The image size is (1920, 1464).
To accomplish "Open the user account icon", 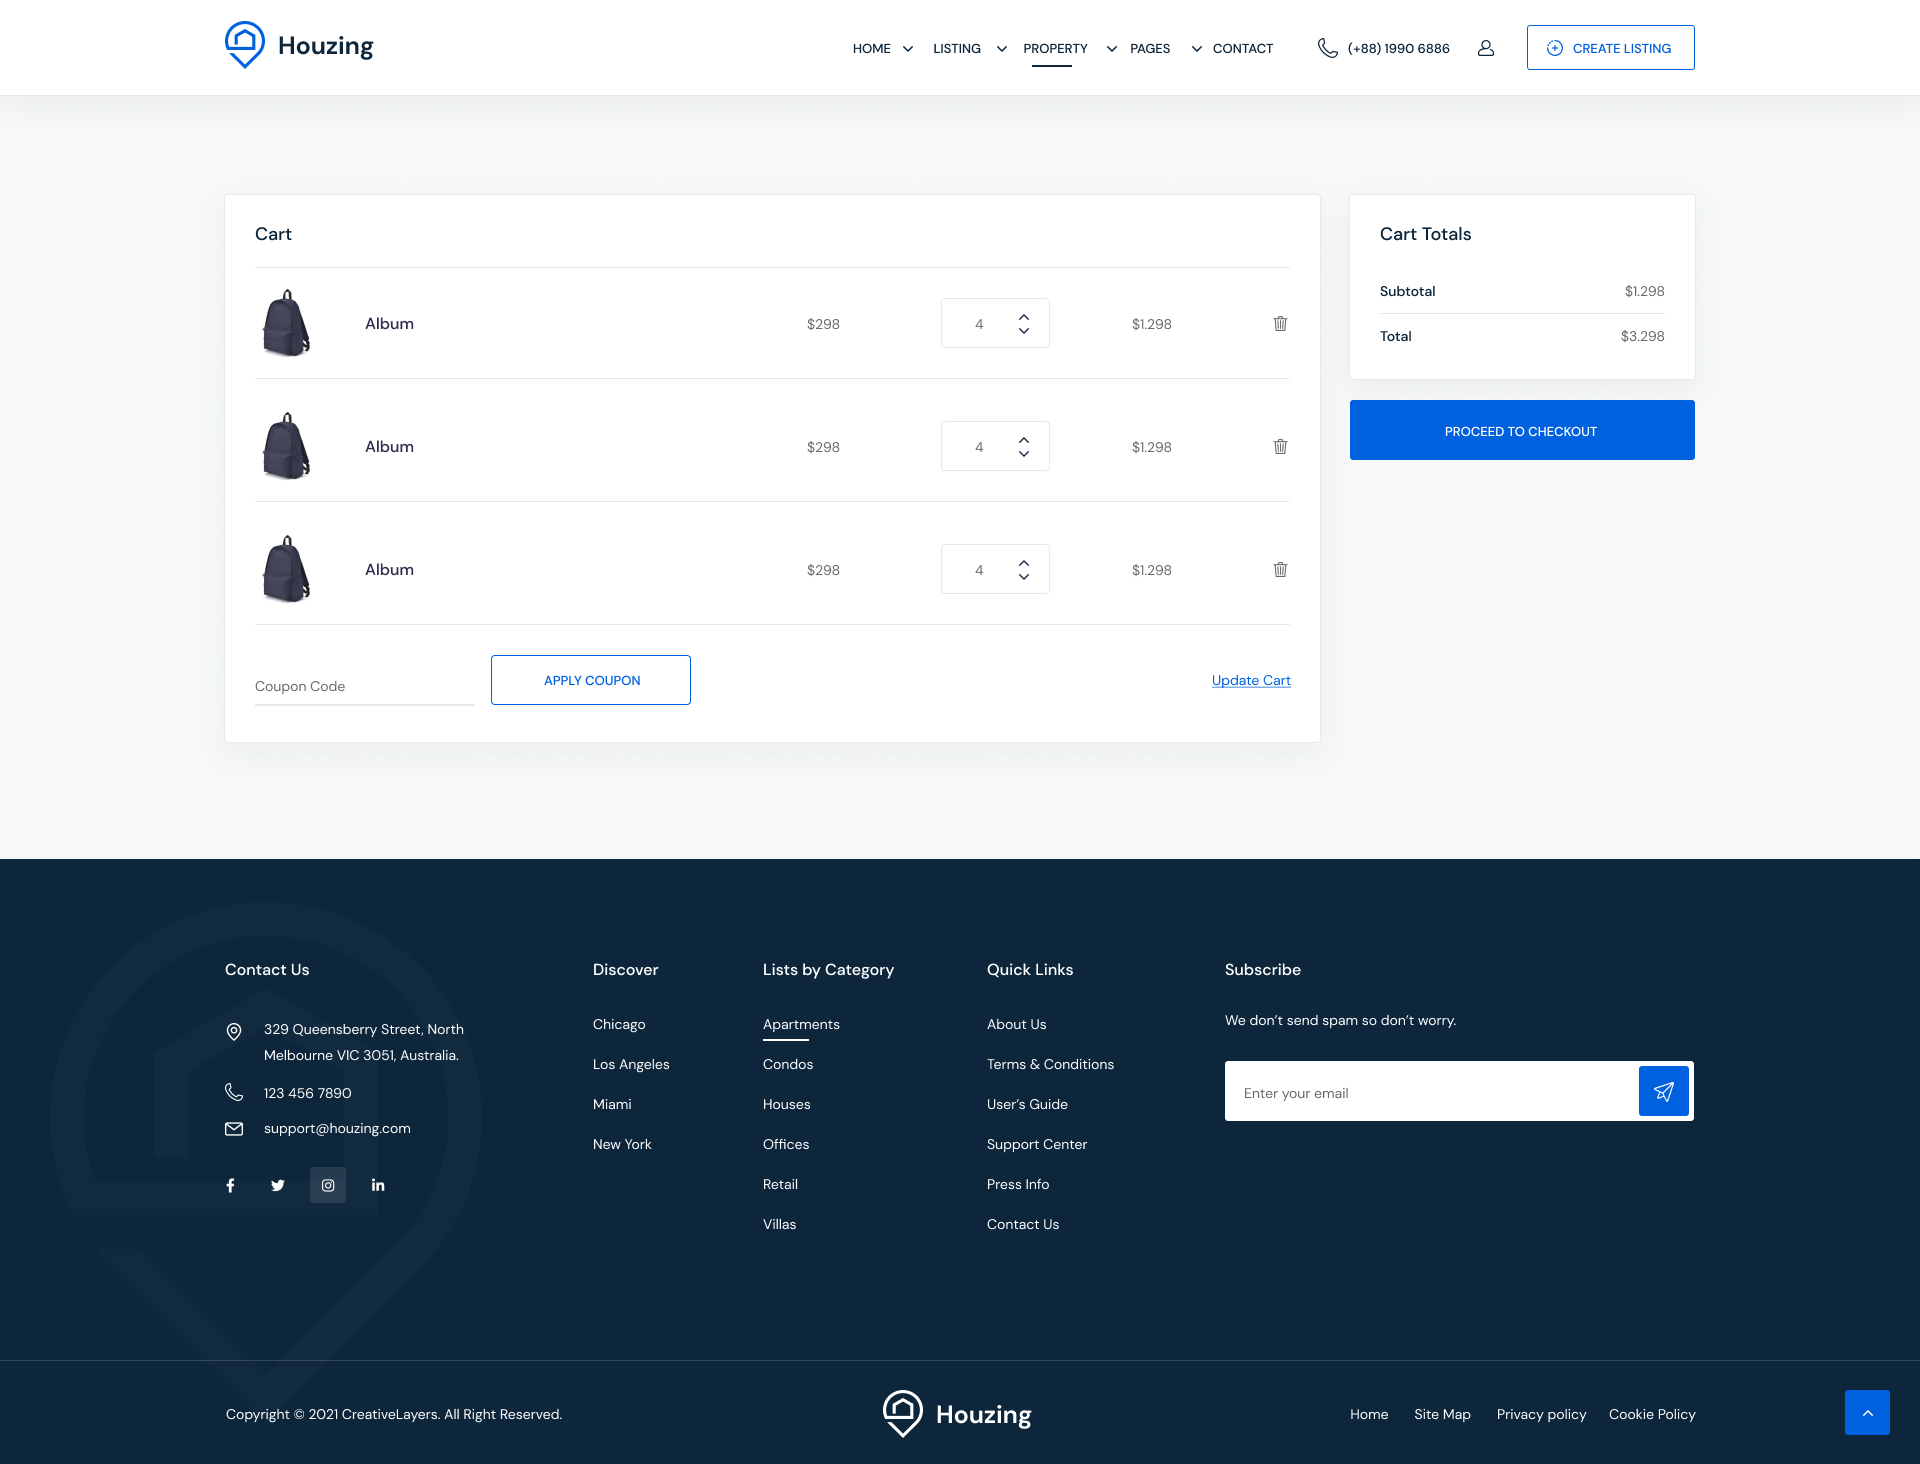I will (x=1486, y=48).
